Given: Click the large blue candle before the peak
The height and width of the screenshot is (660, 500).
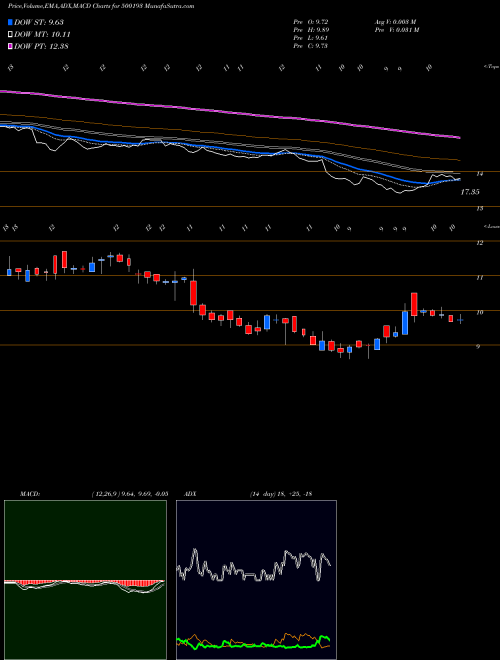Looking at the screenshot, I should [x=405, y=323].
